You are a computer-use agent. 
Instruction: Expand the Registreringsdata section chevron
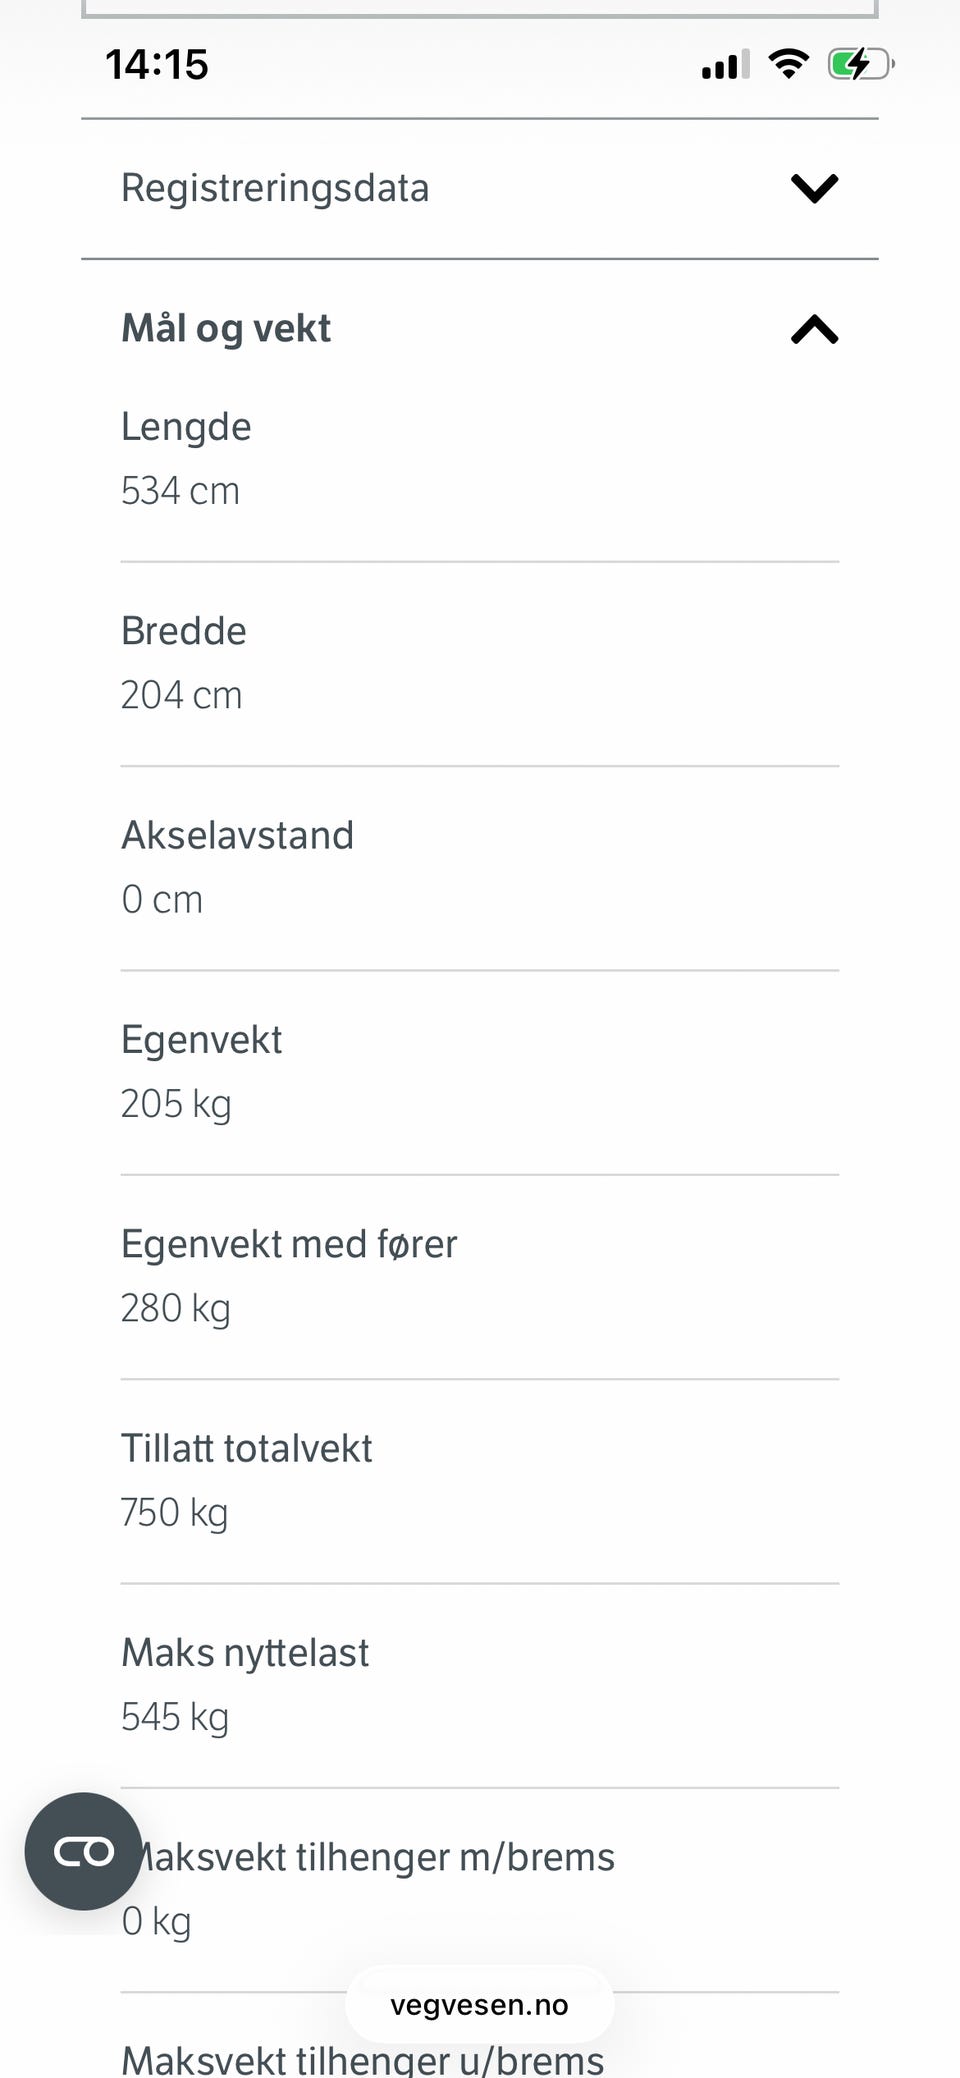[x=814, y=188]
